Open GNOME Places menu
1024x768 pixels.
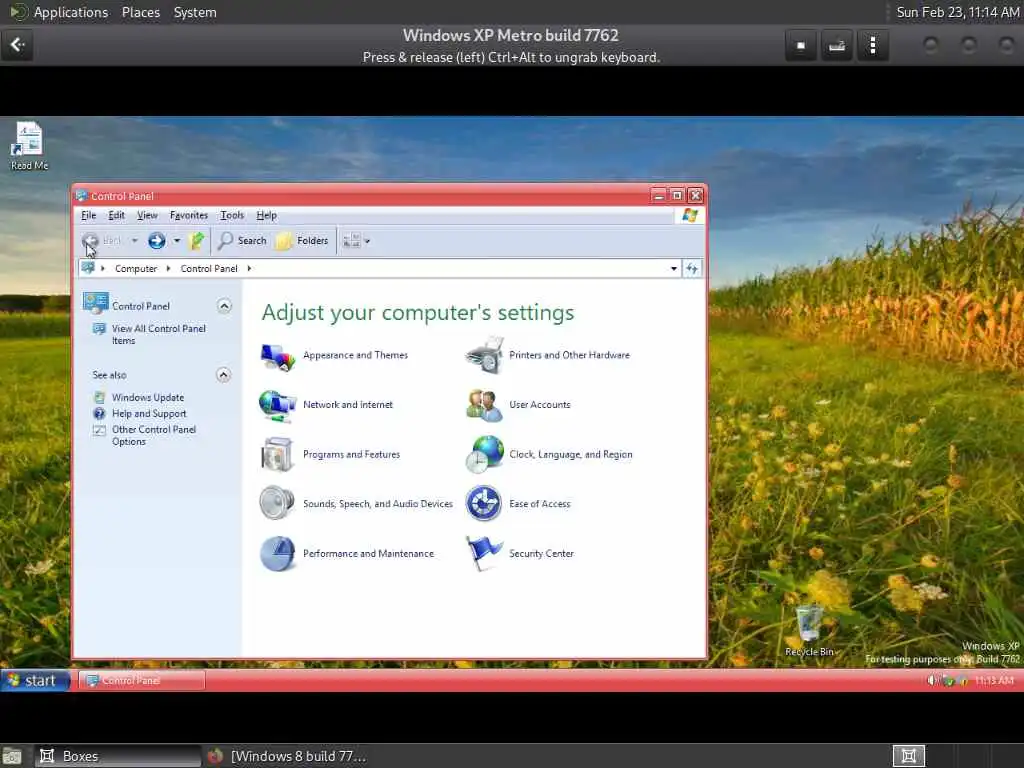click(140, 12)
